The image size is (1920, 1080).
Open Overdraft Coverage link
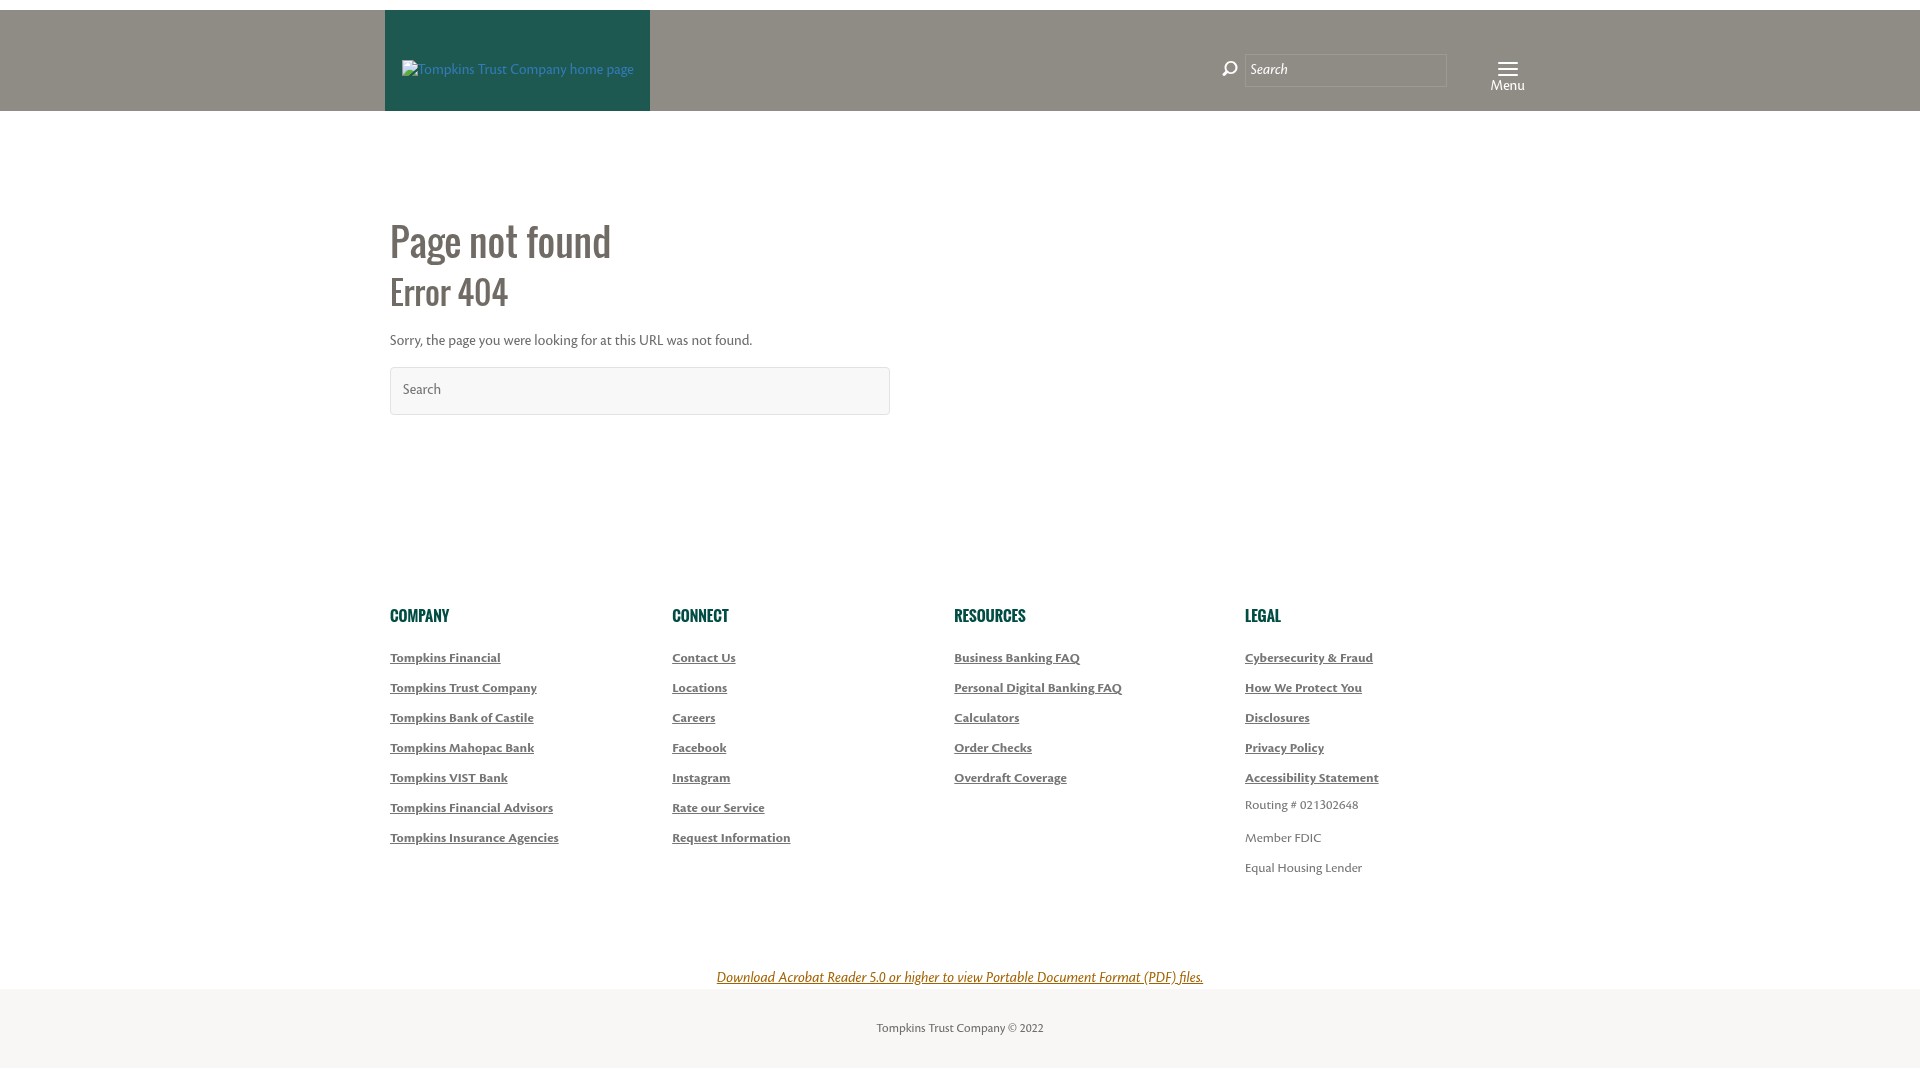coord(1010,778)
